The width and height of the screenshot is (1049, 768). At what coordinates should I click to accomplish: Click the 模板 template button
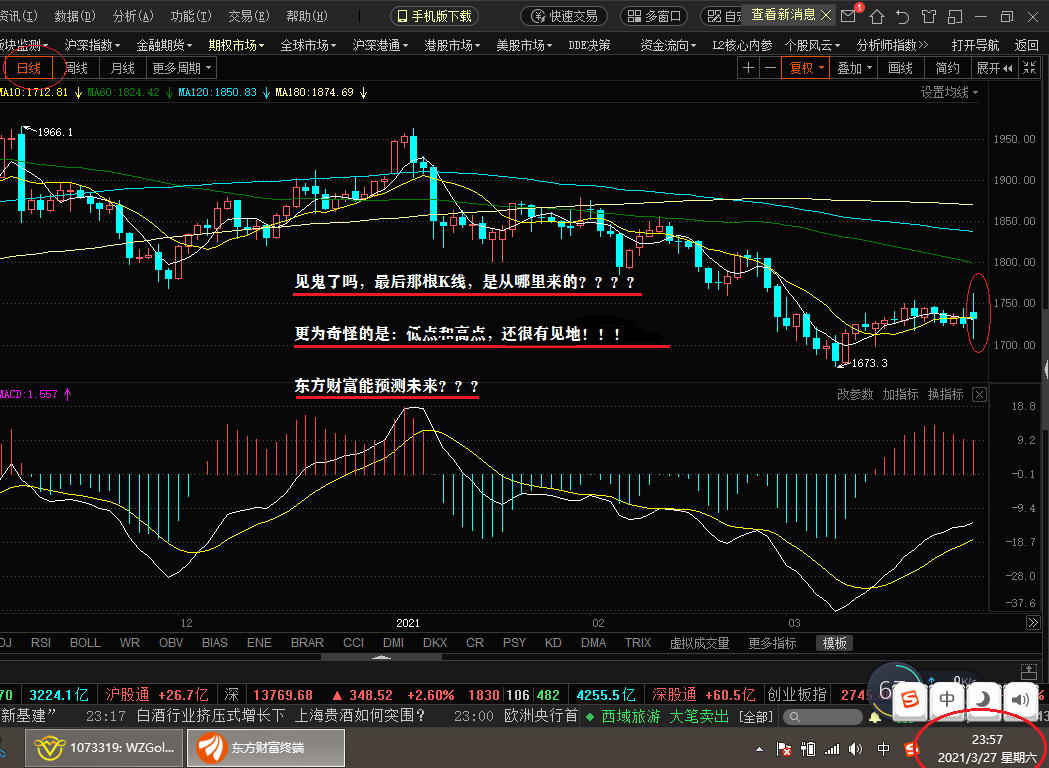coord(834,643)
